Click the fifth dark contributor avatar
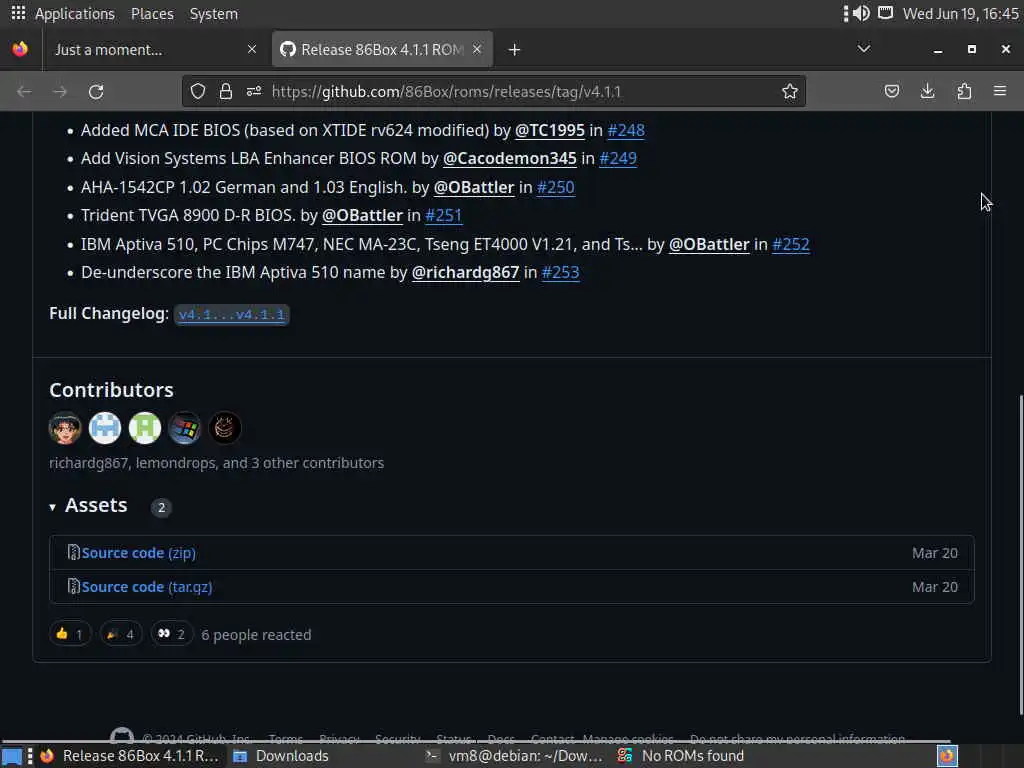 pyautogui.click(x=224, y=428)
